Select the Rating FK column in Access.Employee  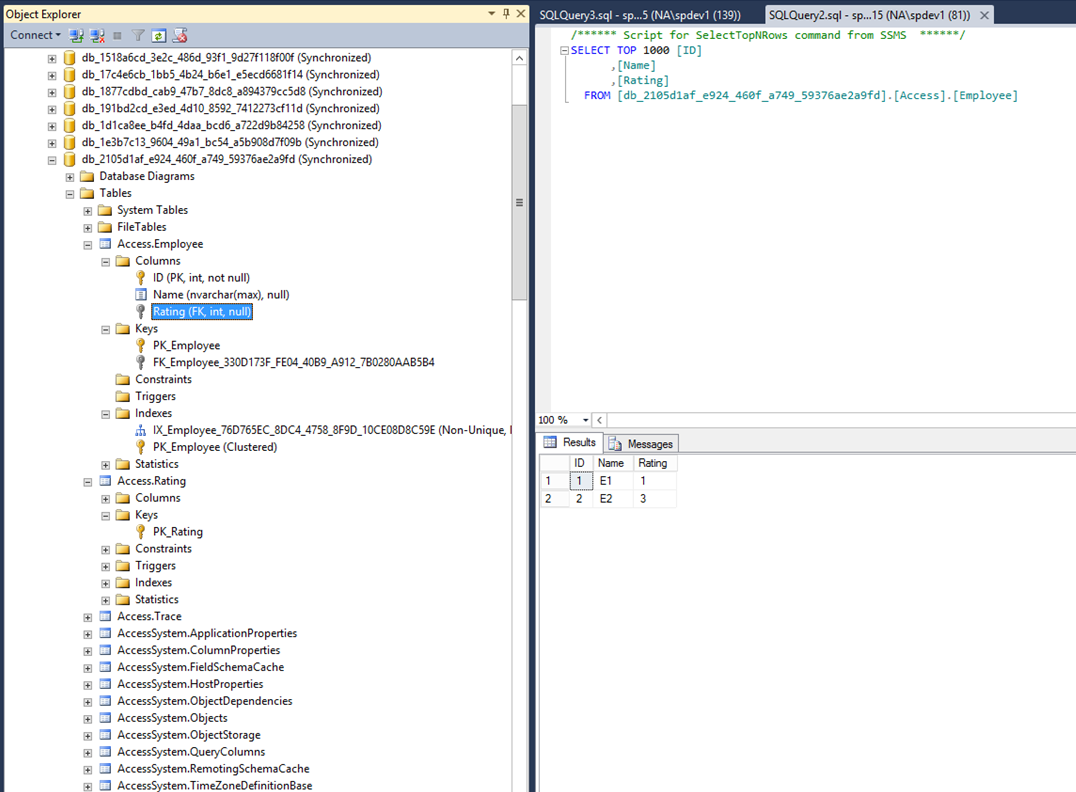tap(200, 311)
